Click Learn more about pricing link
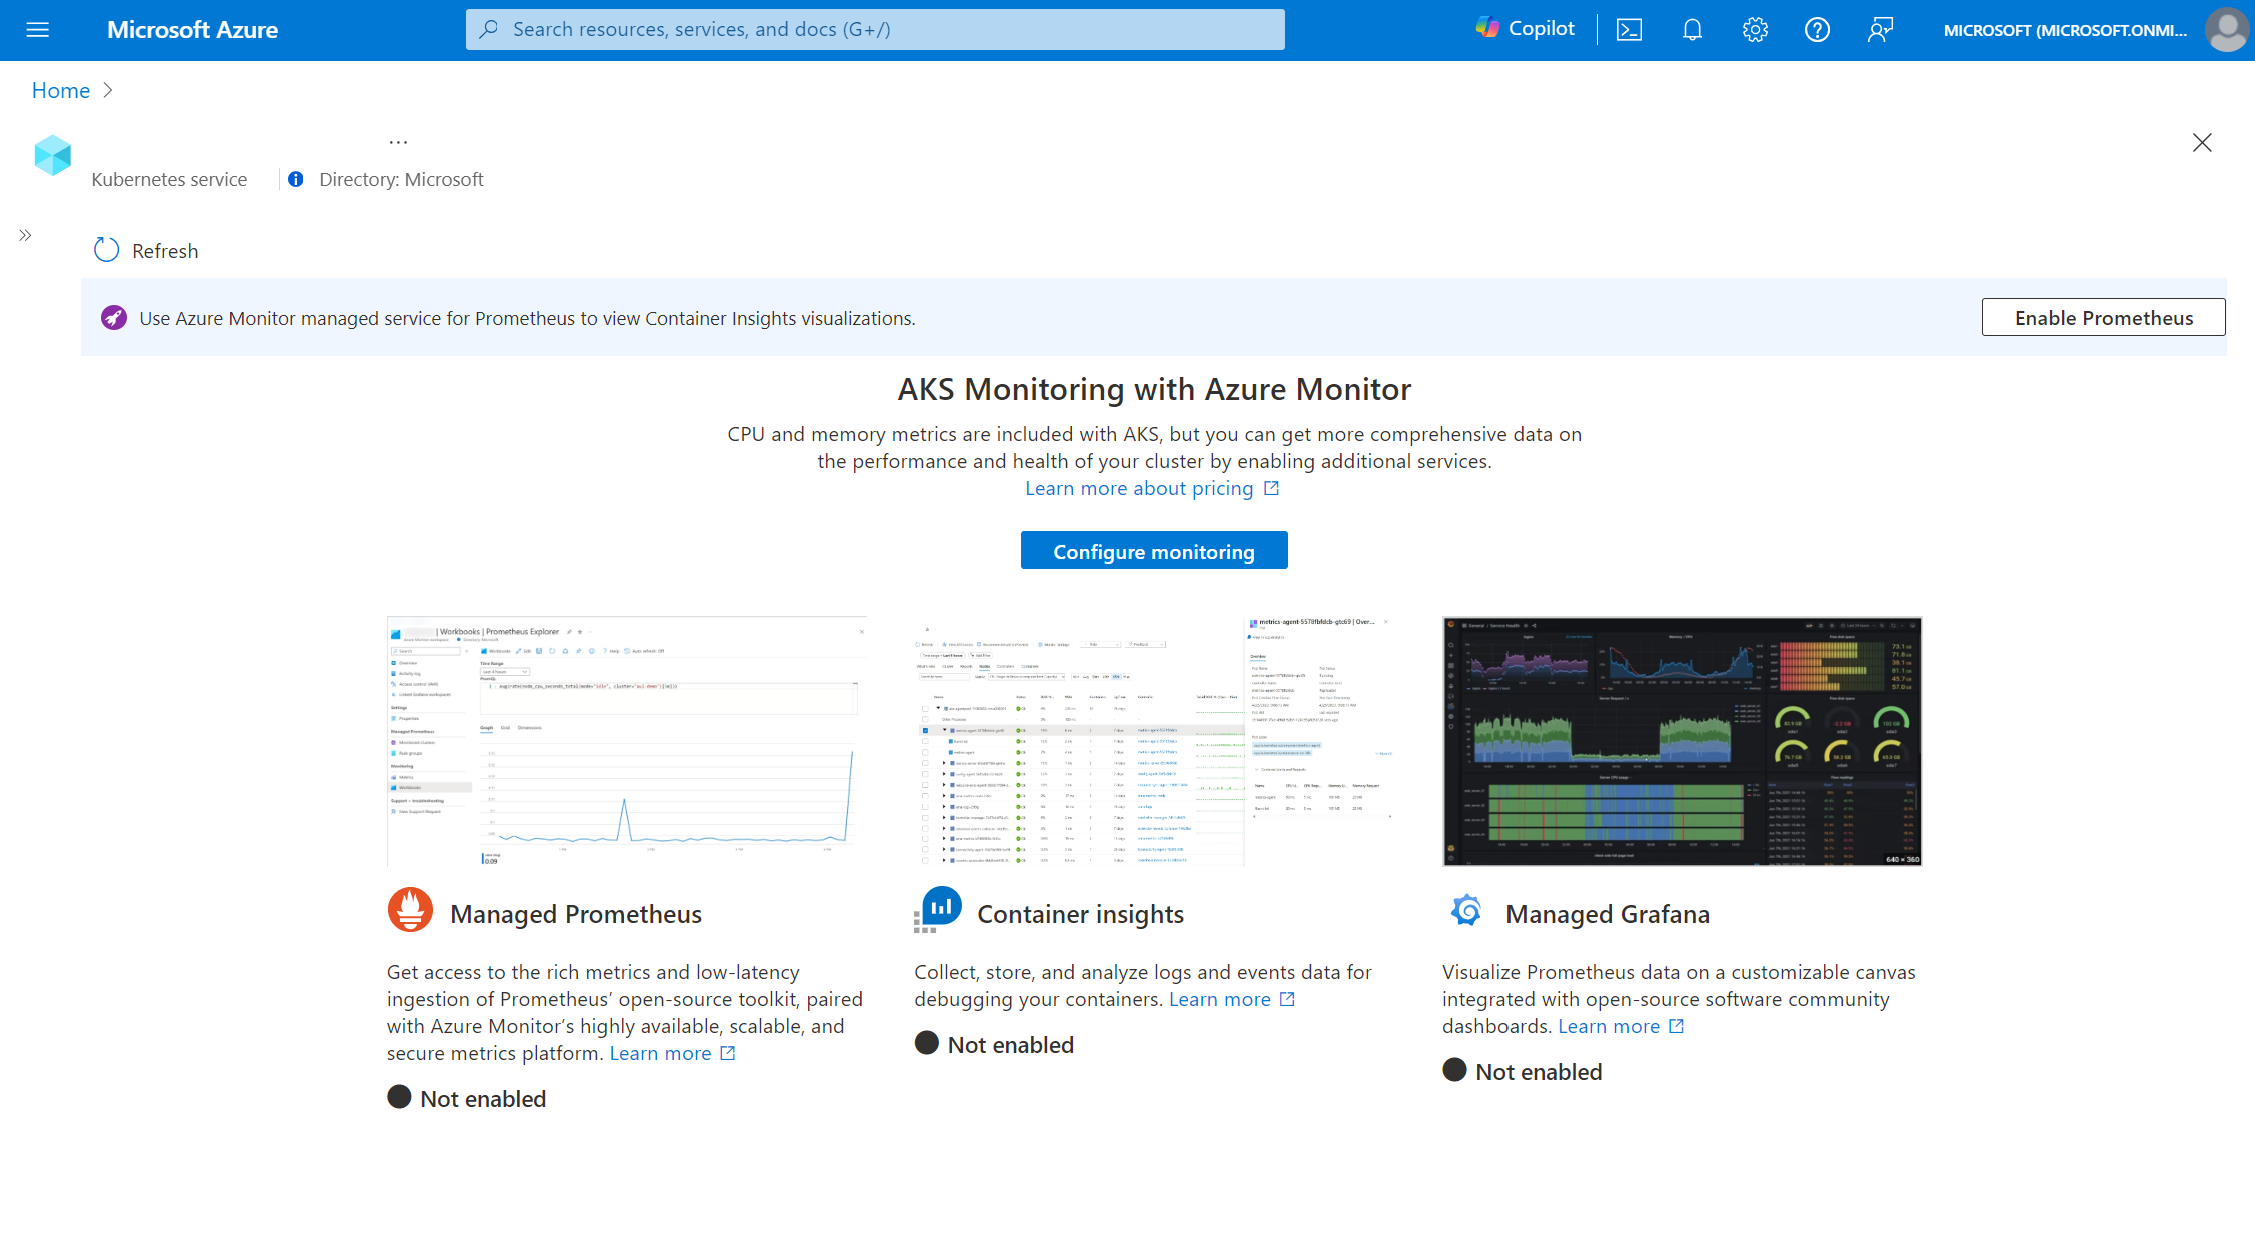2255x1258 pixels. pyautogui.click(x=1154, y=486)
